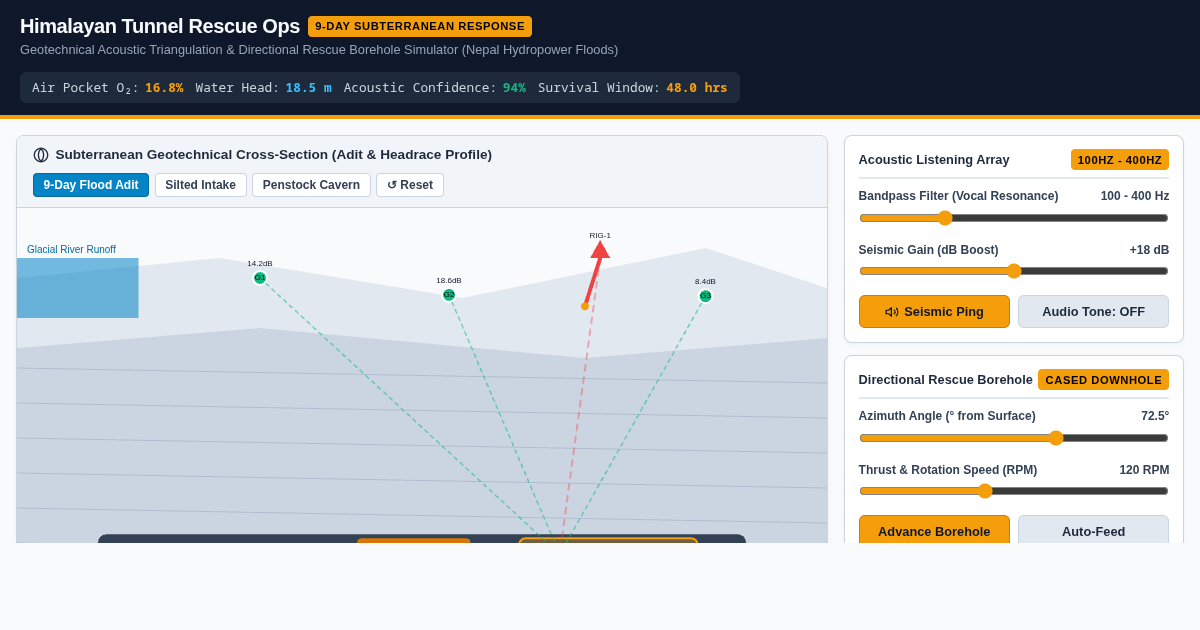This screenshot has width=1200, height=630.
Task: Switch to the 9-Day Flood Adit scenario
Action: 91,185
